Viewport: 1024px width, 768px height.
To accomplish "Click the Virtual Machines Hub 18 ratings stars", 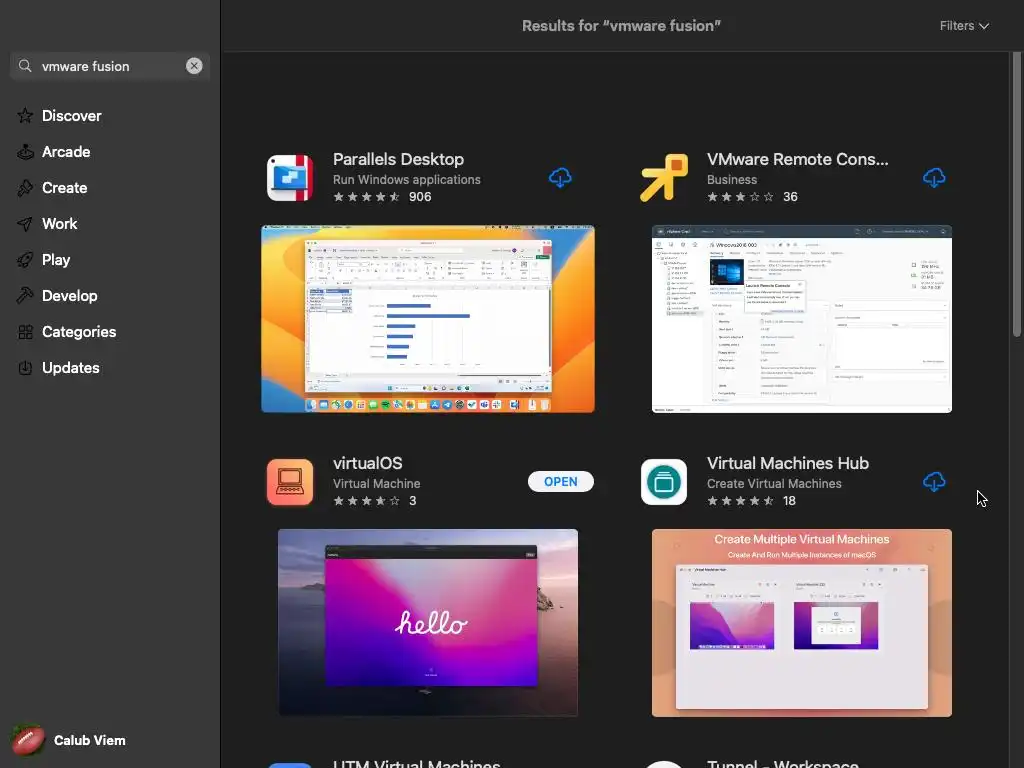I will pos(740,501).
